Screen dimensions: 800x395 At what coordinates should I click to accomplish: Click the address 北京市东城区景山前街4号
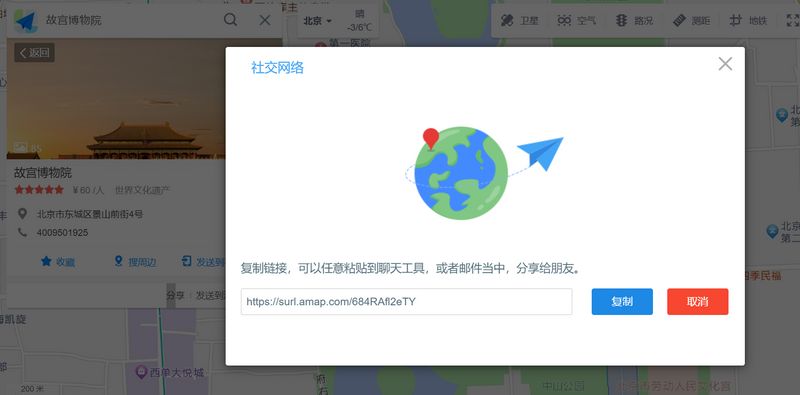90,214
